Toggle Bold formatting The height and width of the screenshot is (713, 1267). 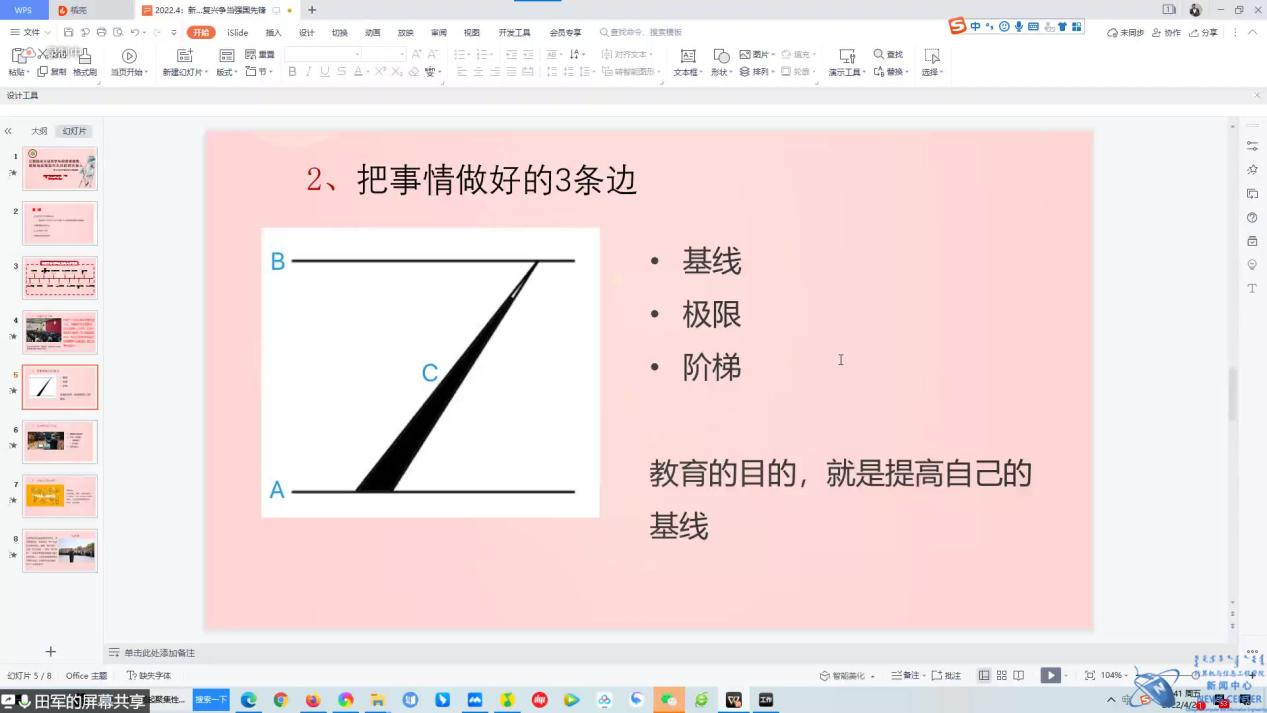292,72
